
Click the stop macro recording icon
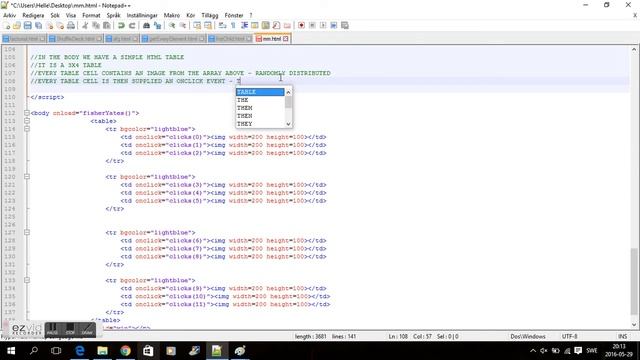click(x=312, y=25)
